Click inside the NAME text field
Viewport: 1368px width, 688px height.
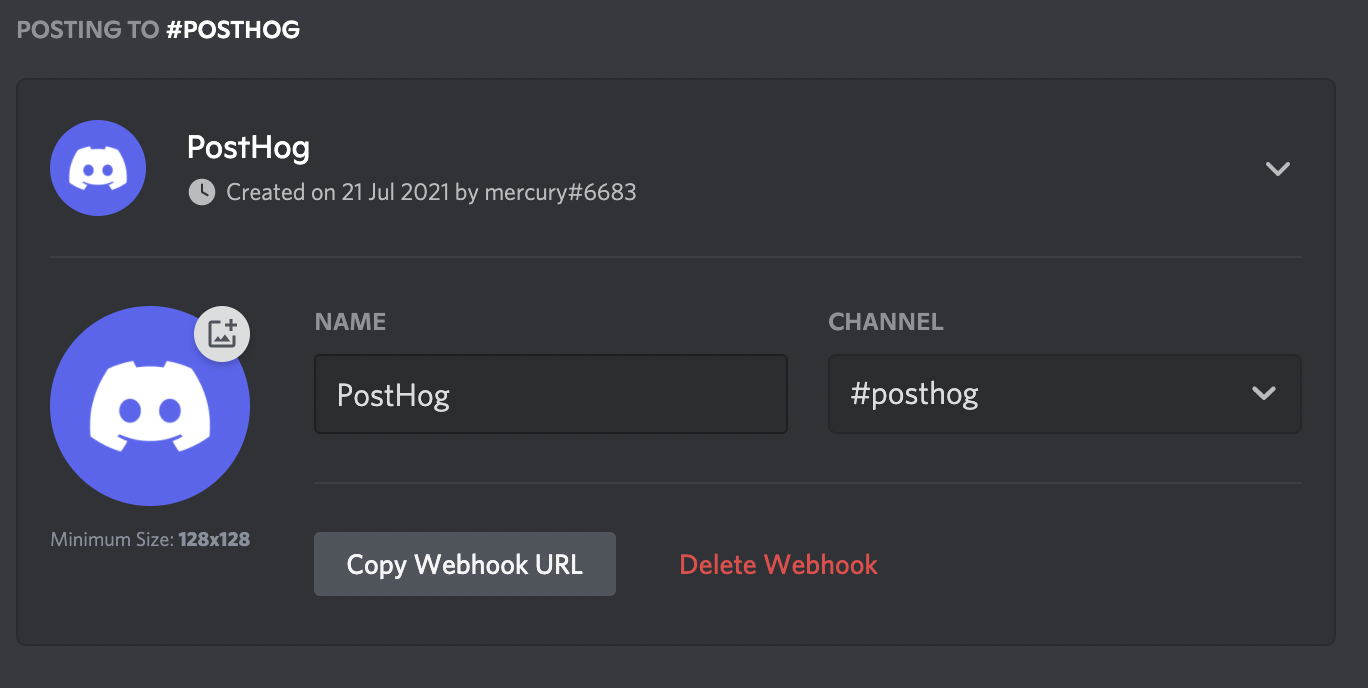(550, 394)
